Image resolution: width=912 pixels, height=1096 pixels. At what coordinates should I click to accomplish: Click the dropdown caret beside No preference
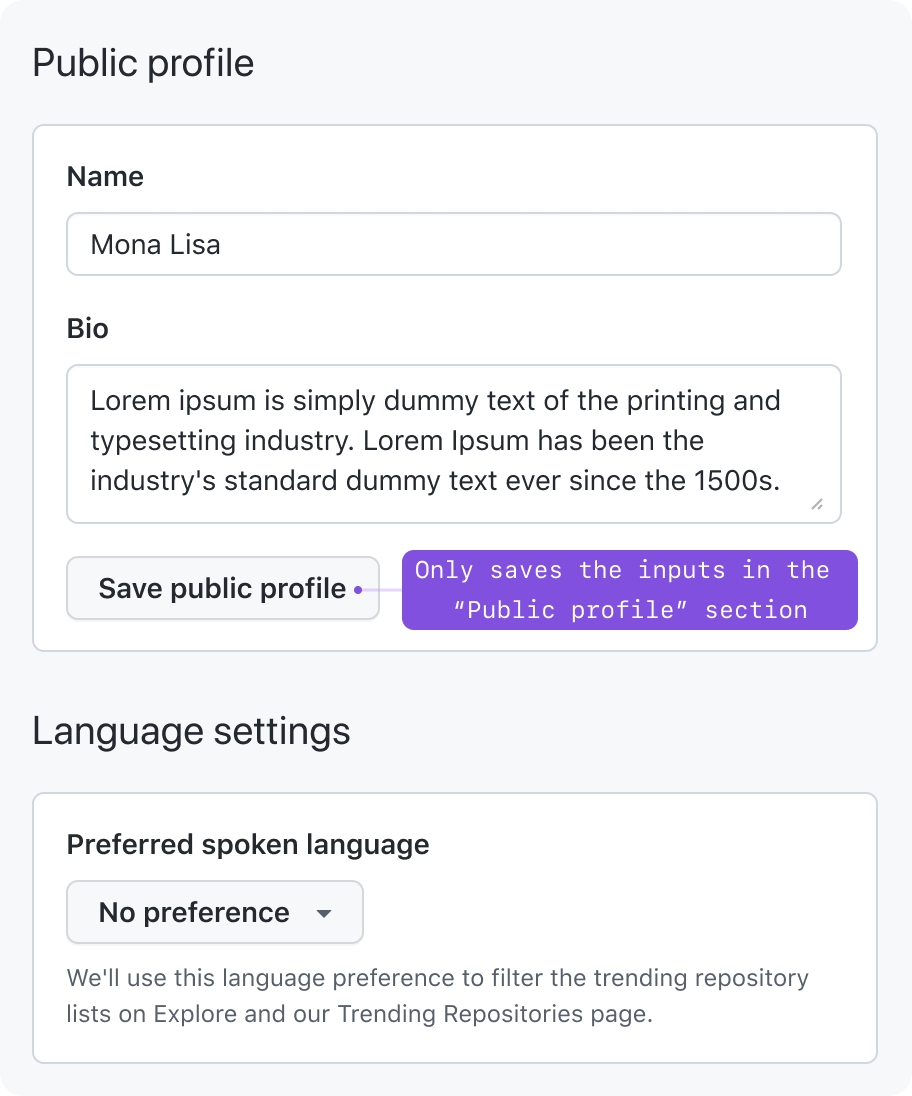(324, 914)
